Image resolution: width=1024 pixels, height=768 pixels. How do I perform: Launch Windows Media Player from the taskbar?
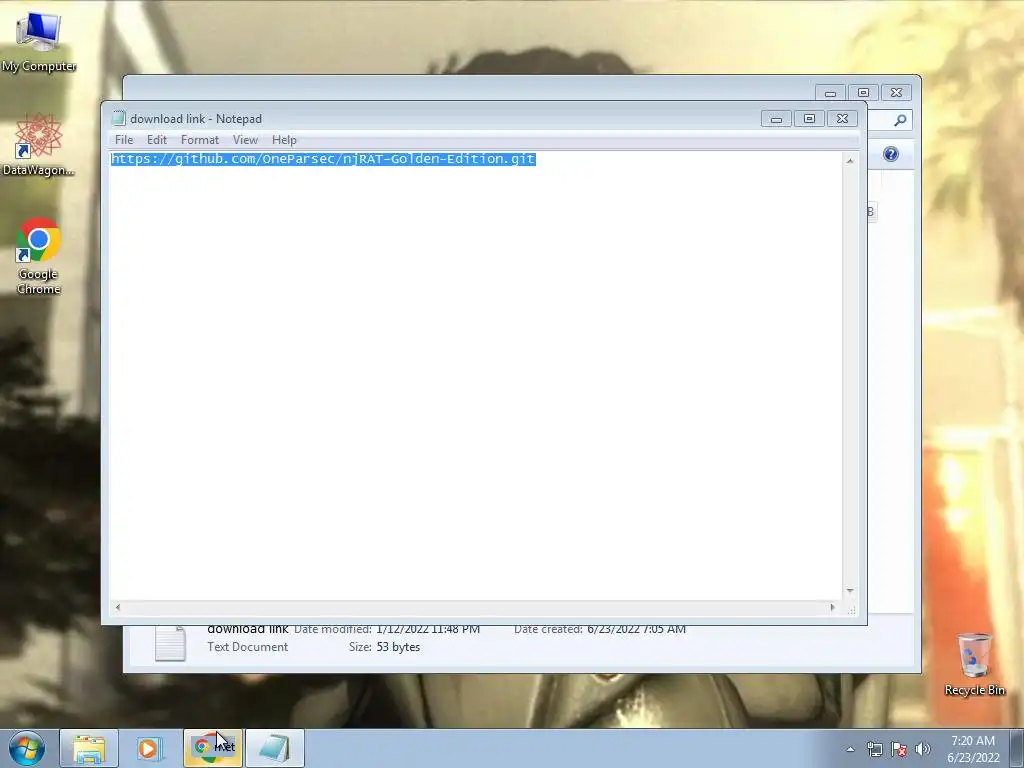point(150,748)
